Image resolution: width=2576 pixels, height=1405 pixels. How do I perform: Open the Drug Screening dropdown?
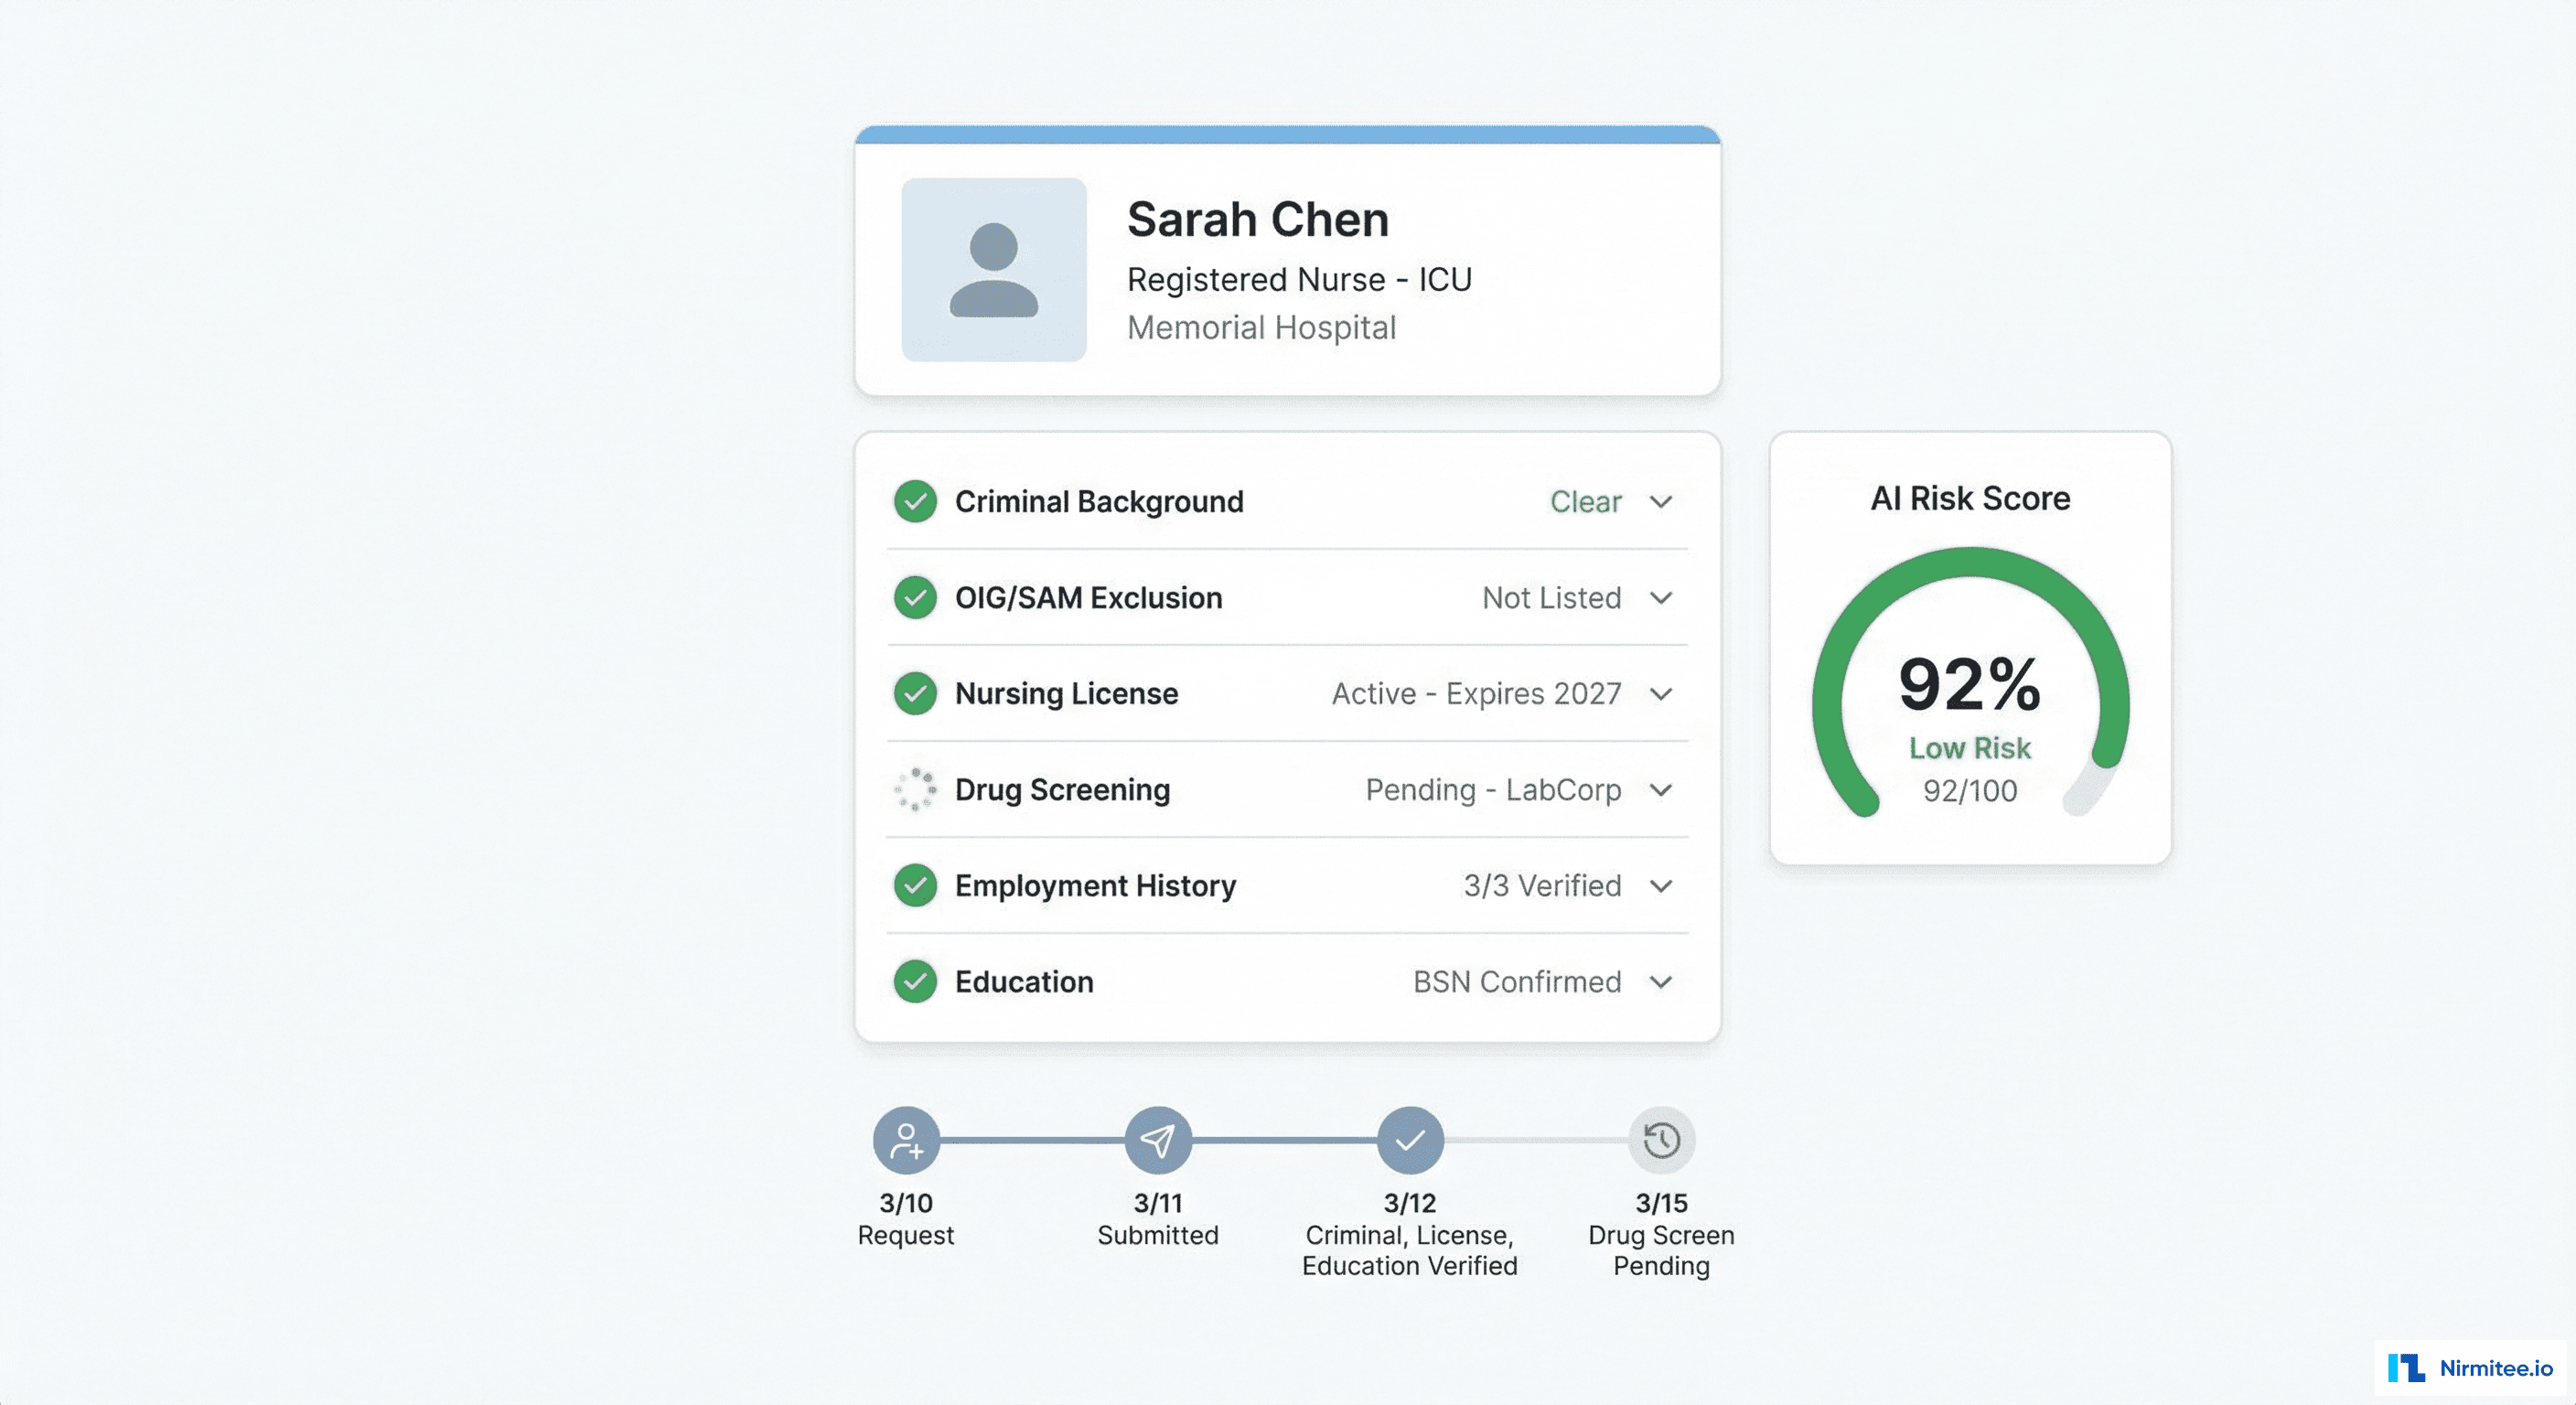click(1661, 790)
